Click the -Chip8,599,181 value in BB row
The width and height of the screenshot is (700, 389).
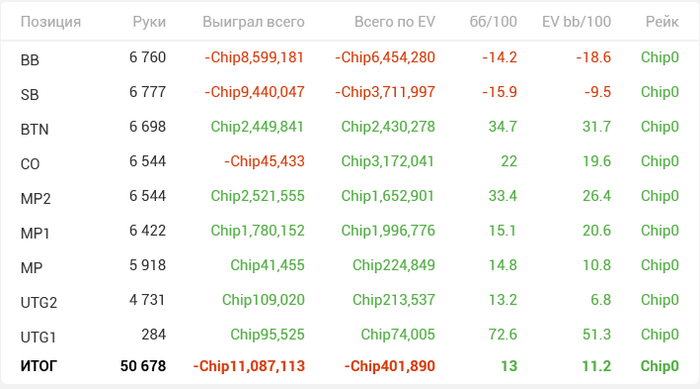[x=254, y=57]
